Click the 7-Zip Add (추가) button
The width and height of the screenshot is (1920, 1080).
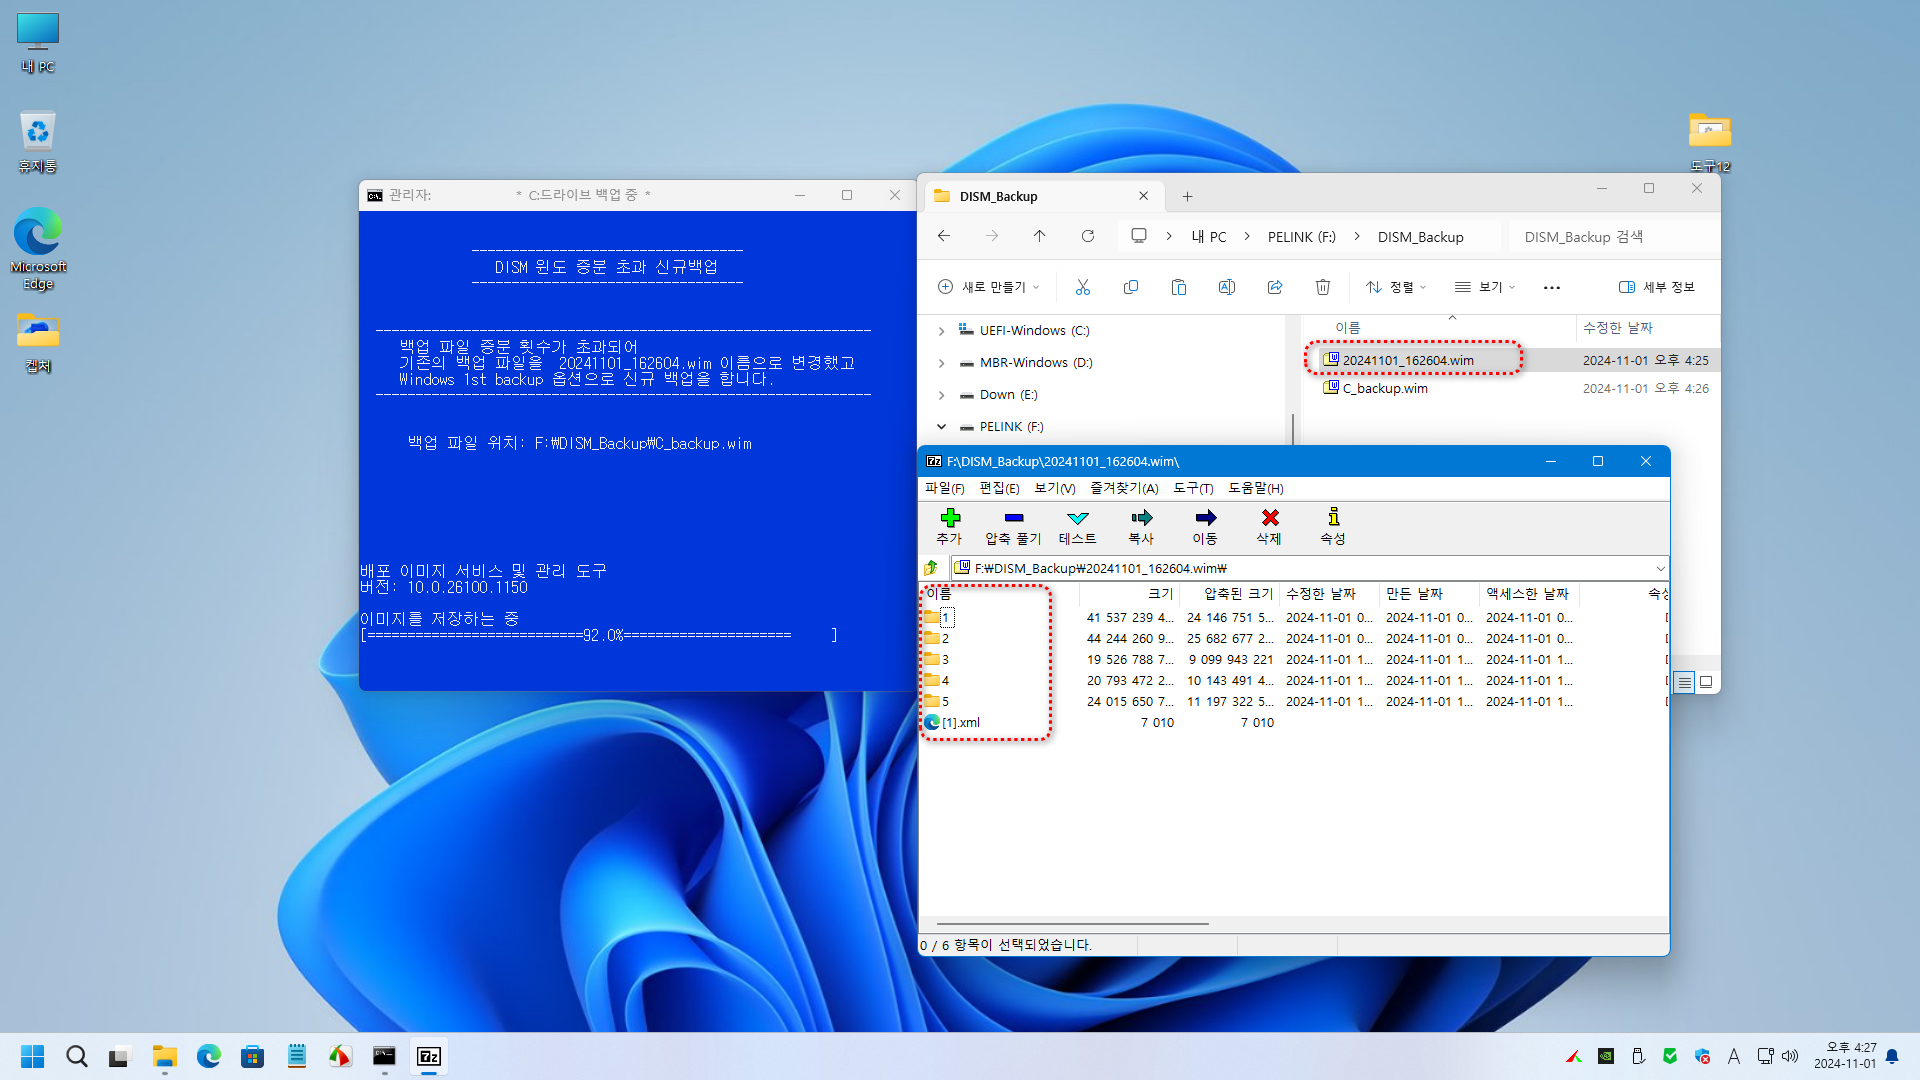point(949,526)
